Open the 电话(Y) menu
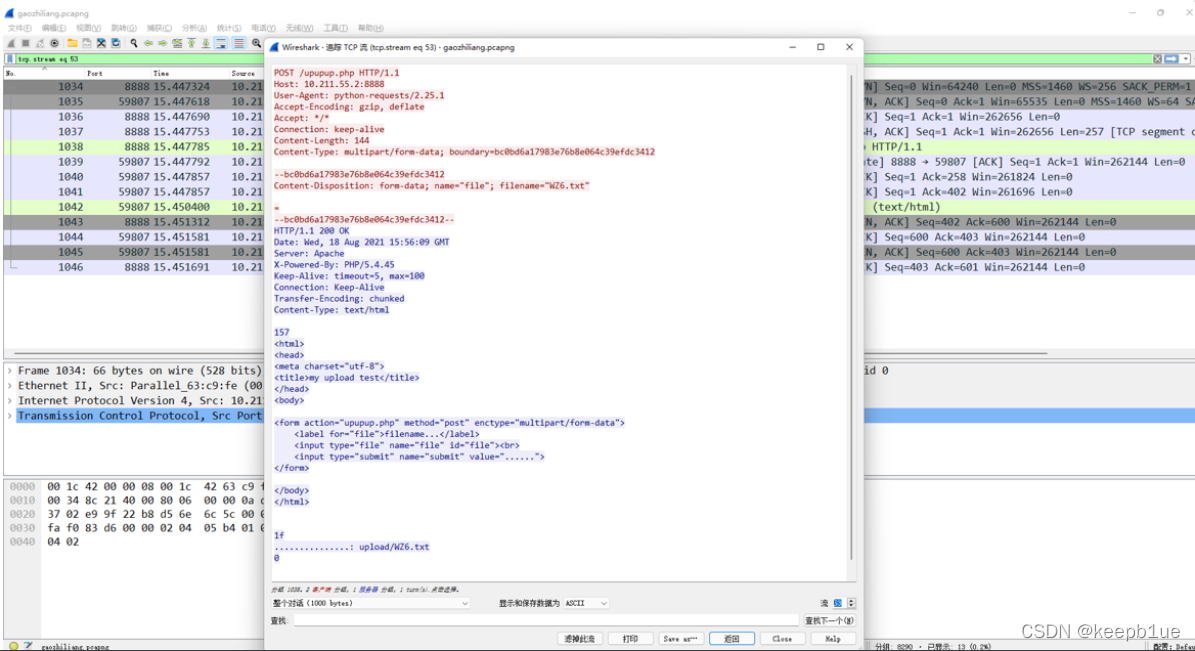Viewport: 1195px width, 651px height. tap(263, 28)
